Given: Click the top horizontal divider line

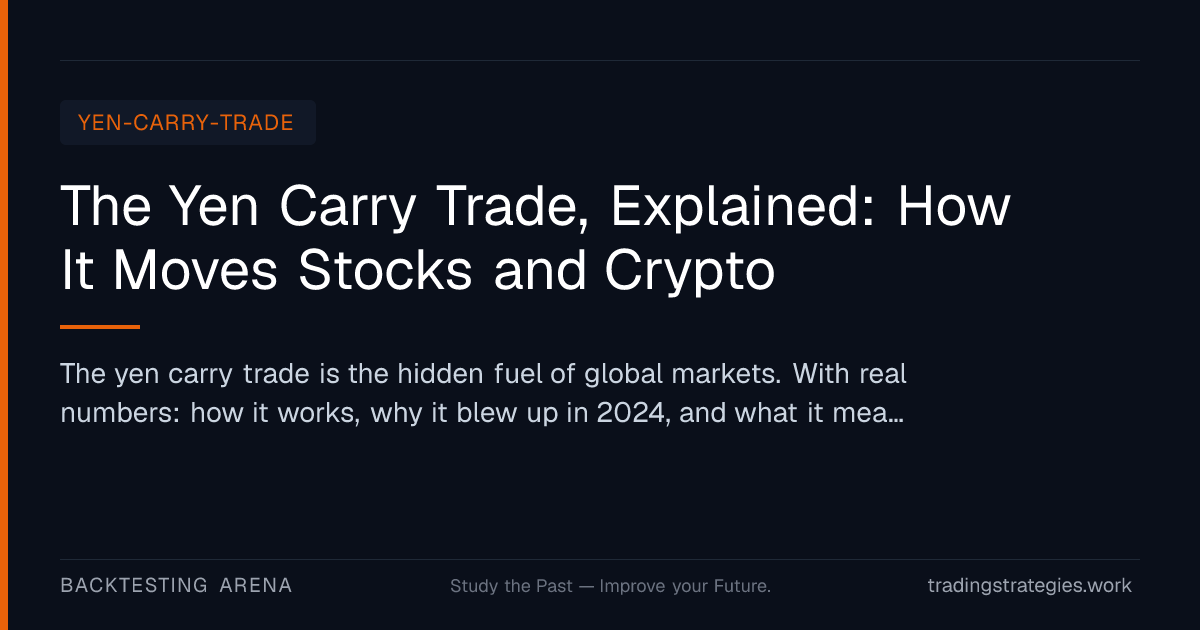Looking at the screenshot, I should [600, 60].
